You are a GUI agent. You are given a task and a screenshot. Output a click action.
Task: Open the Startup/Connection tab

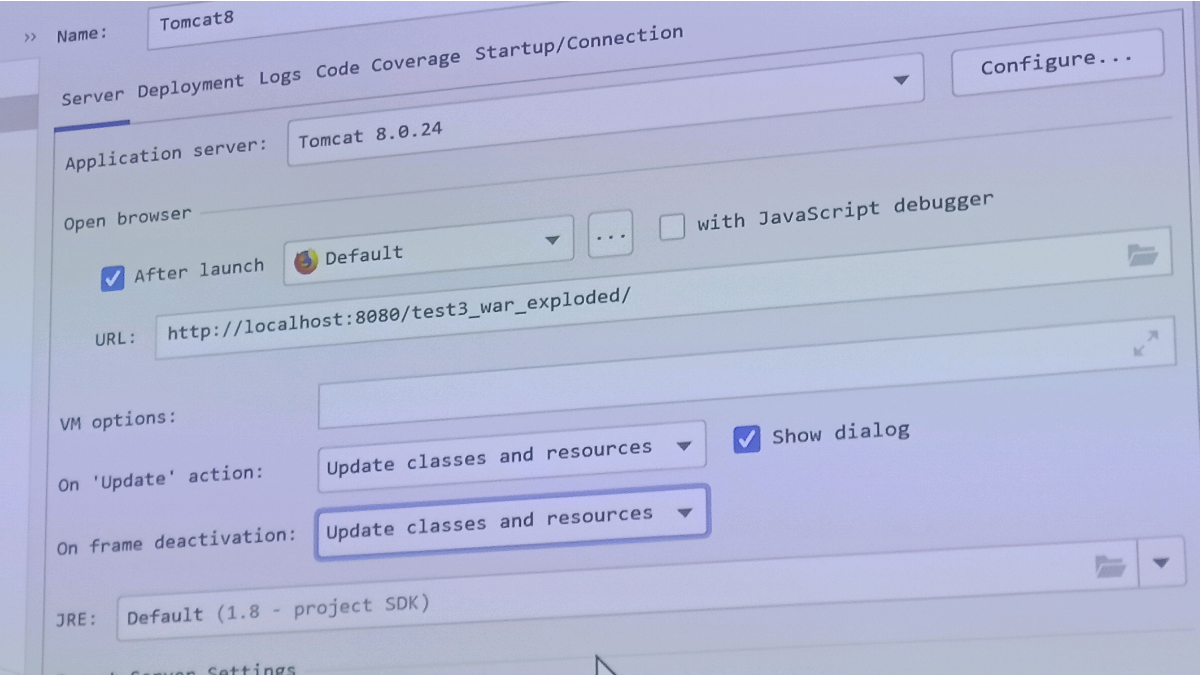579,44
